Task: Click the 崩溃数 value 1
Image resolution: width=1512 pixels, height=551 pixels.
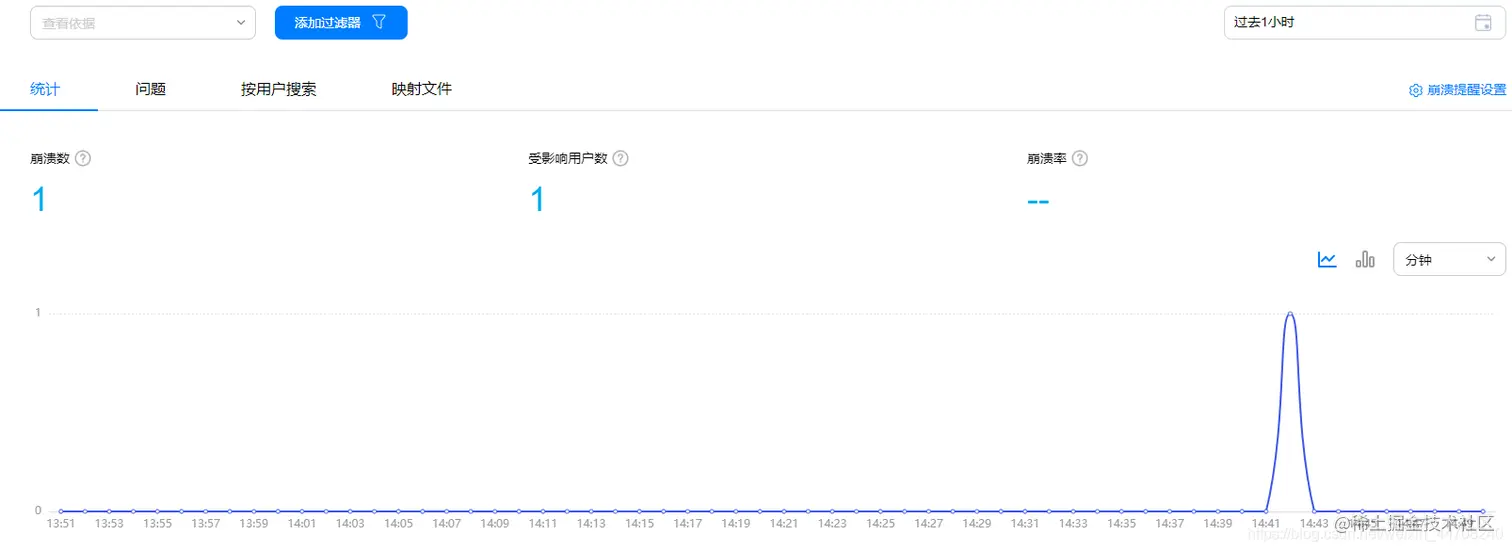Action: pyautogui.click(x=38, y=200)
